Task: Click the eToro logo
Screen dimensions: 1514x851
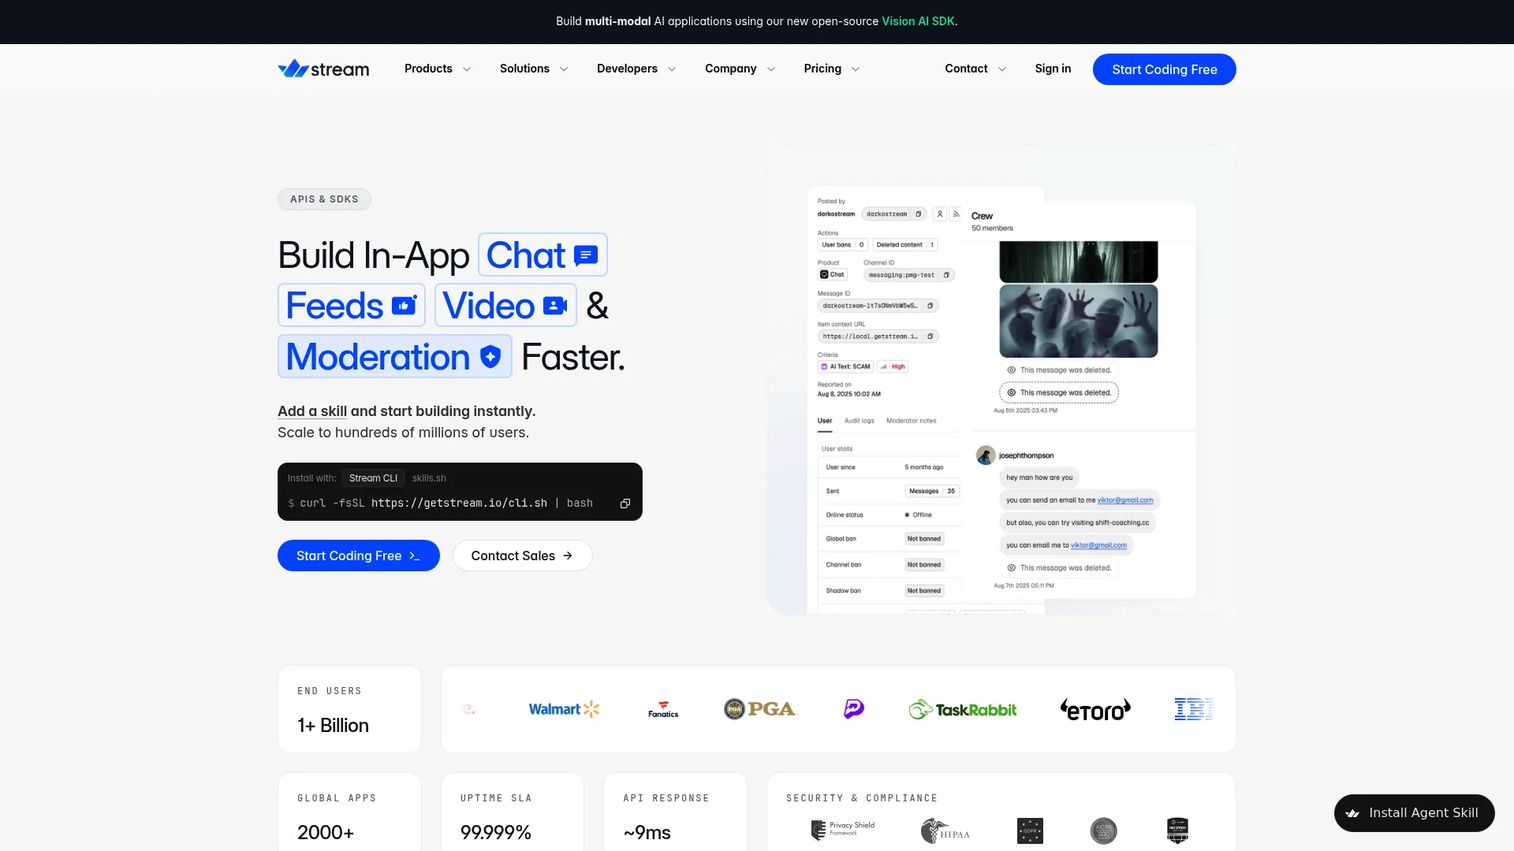Action: coord(1096,709)
